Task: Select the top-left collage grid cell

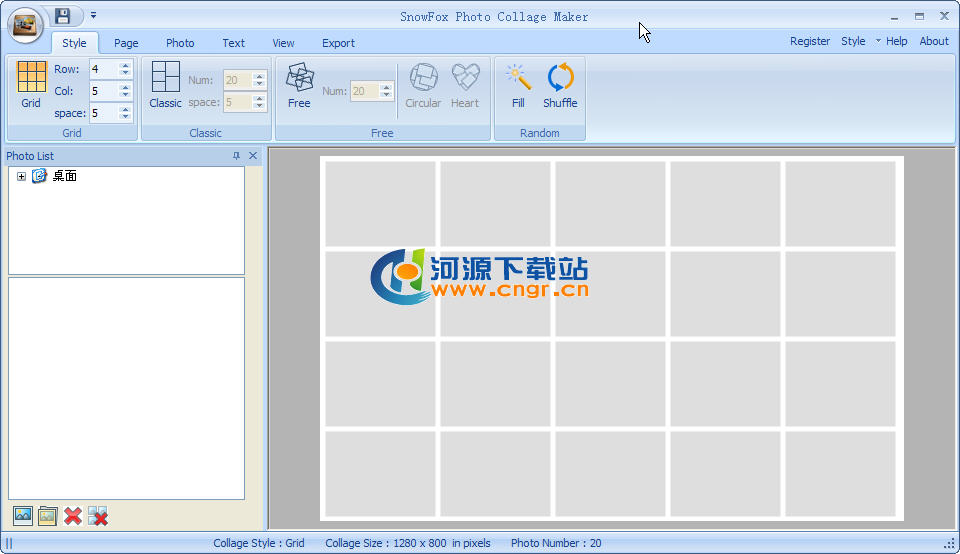Action: click(380, 203)
